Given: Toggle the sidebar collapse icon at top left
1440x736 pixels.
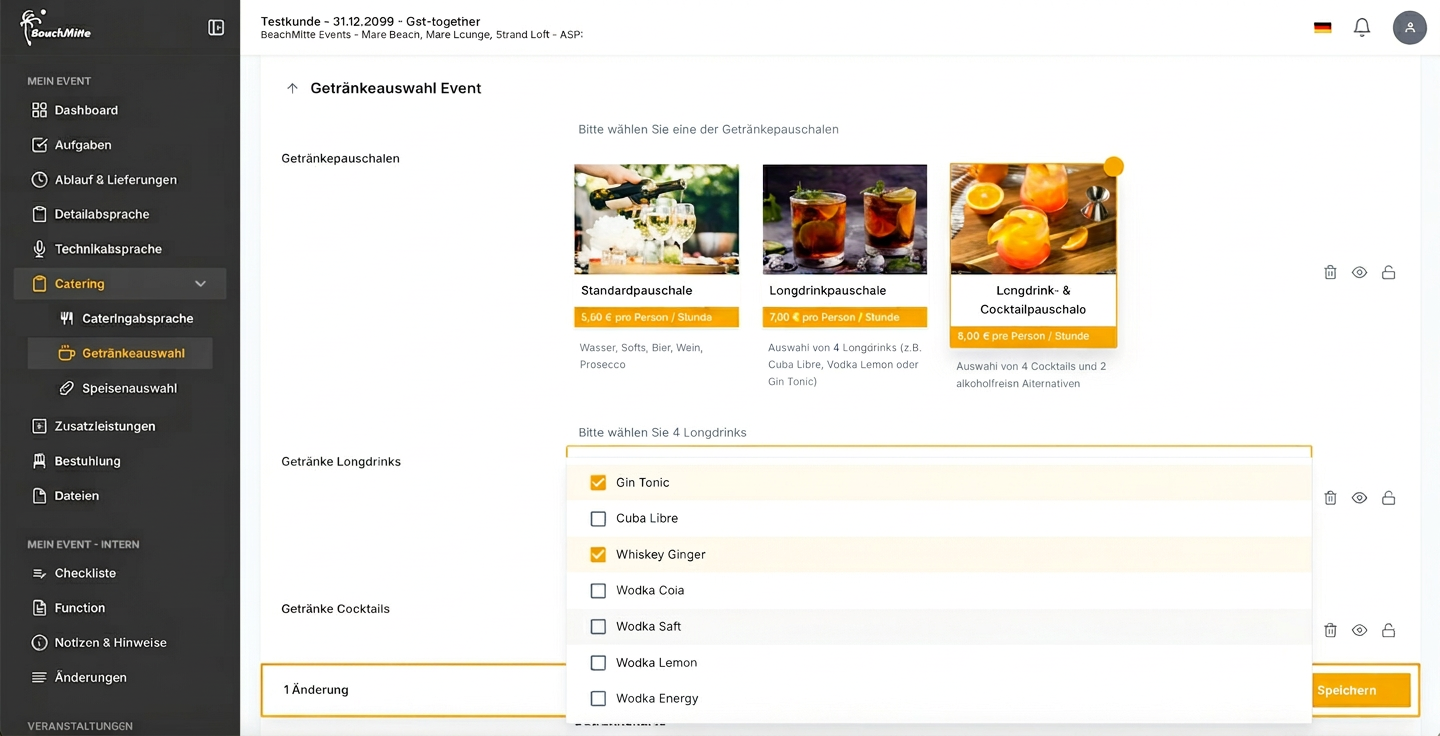Looking at the screenshot, I should pos(216,27).
